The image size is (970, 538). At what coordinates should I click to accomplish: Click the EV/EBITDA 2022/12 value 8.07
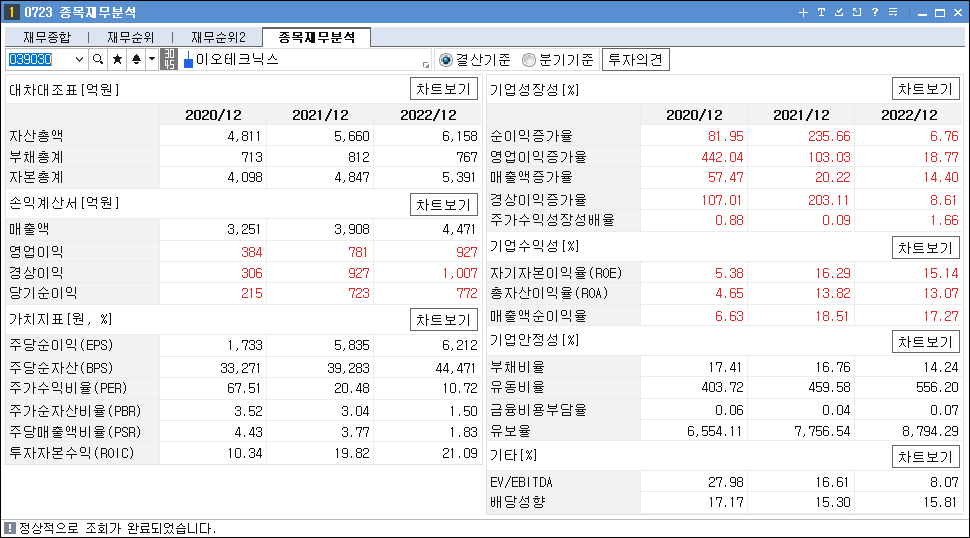944,482
